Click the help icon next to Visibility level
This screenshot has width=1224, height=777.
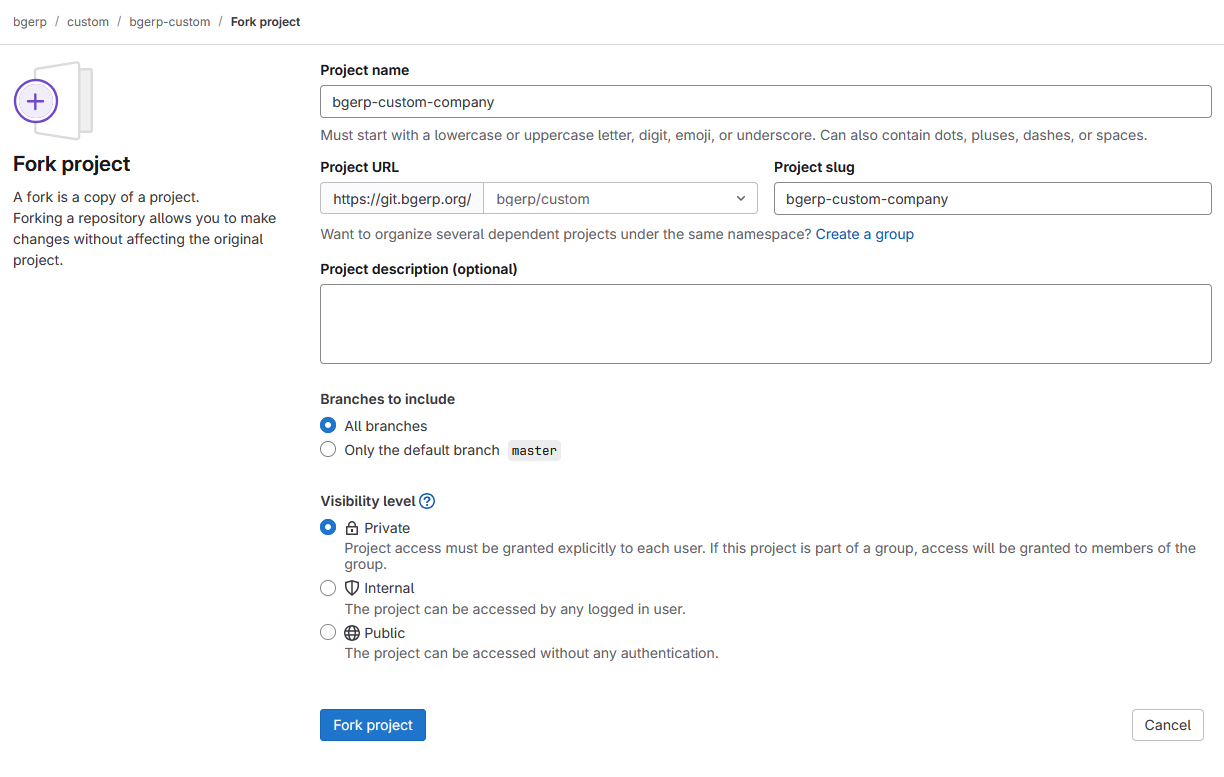(427, 501)
